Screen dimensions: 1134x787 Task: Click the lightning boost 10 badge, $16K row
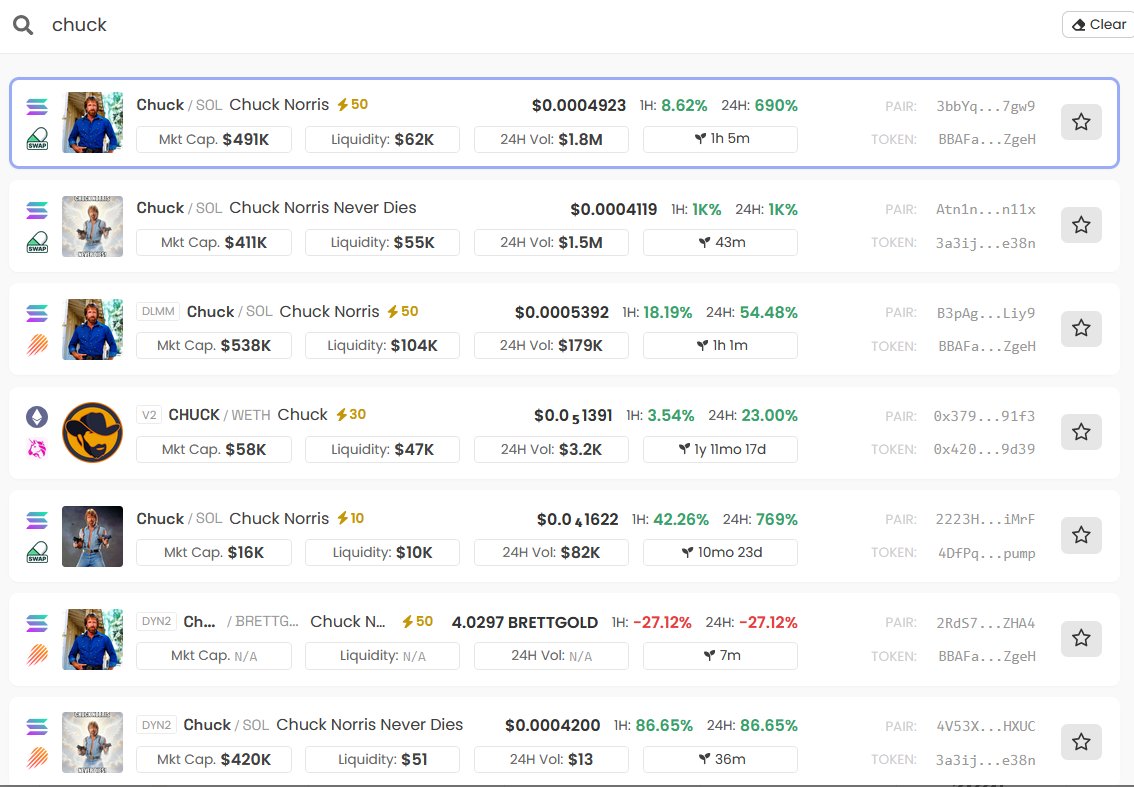pyautogui.click(x=350, y=519)
